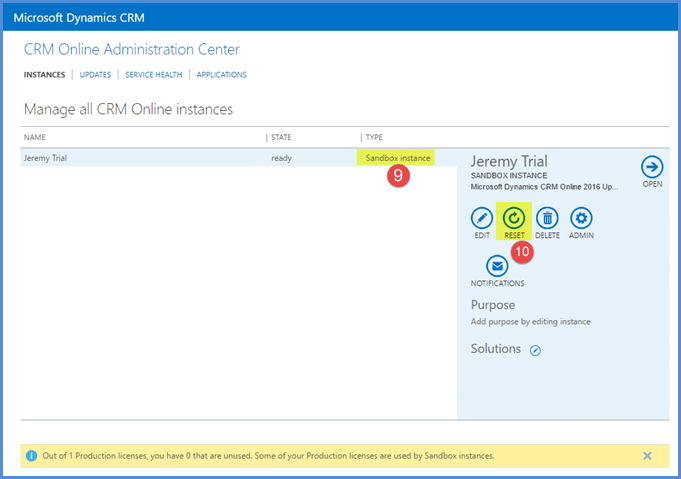Go to the Updates tab
Image resolution: width=681 pixels, height=479 pixels.
point(95,75)
